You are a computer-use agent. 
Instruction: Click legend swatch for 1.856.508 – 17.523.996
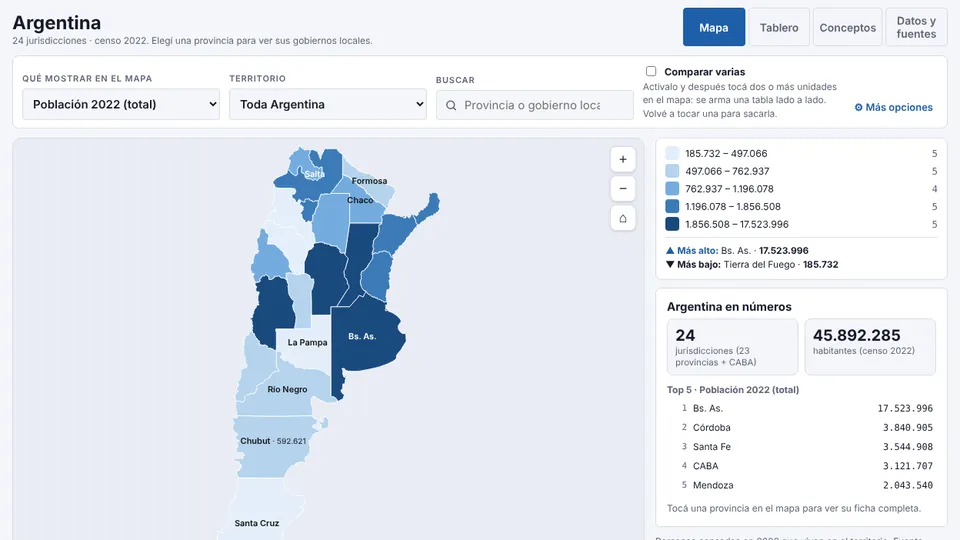(x=672, y=224)
